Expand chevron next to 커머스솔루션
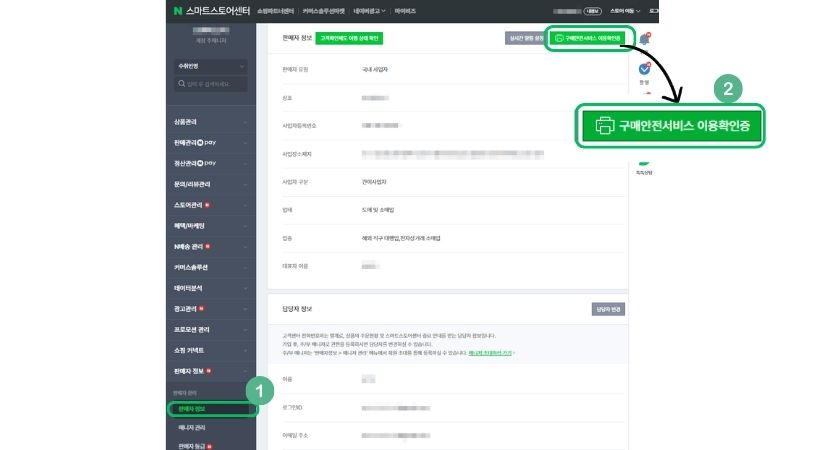The image size is (825, 450). click(x=245, y=267)
